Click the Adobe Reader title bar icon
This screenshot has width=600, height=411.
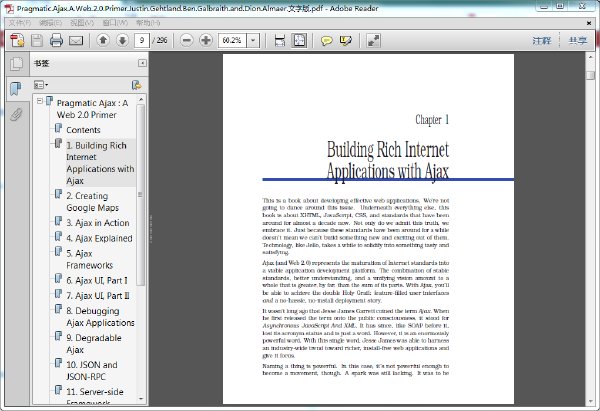click(9, 8)
